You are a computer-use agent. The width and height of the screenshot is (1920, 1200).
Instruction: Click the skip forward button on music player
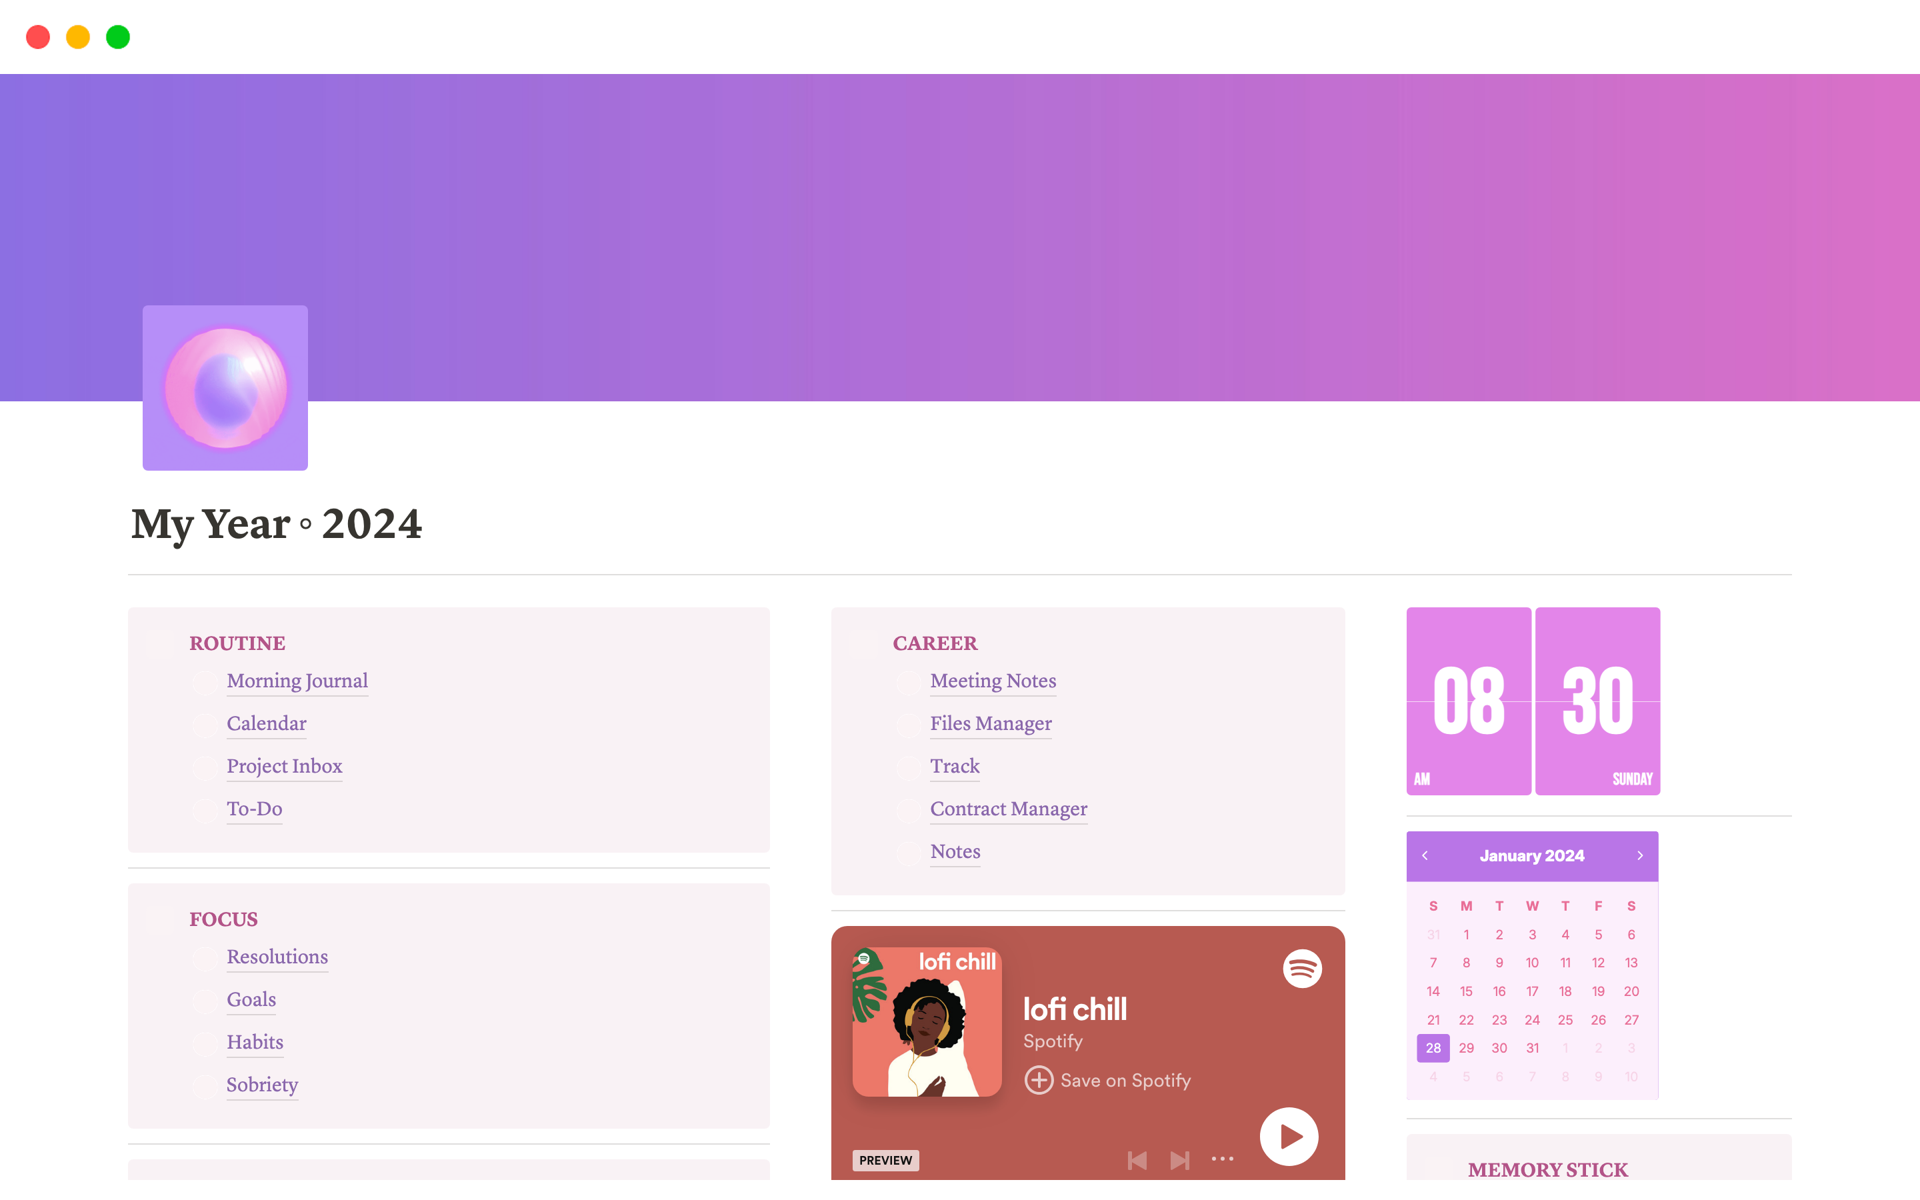pyautogui.click(x=1180, y=1160)
